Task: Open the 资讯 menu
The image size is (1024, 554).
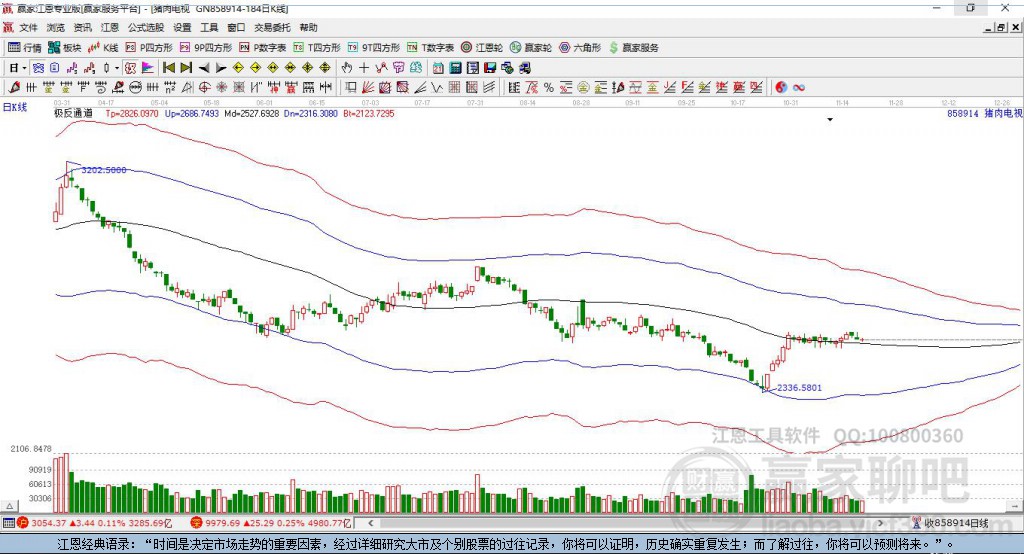Action: click(82, 27)
